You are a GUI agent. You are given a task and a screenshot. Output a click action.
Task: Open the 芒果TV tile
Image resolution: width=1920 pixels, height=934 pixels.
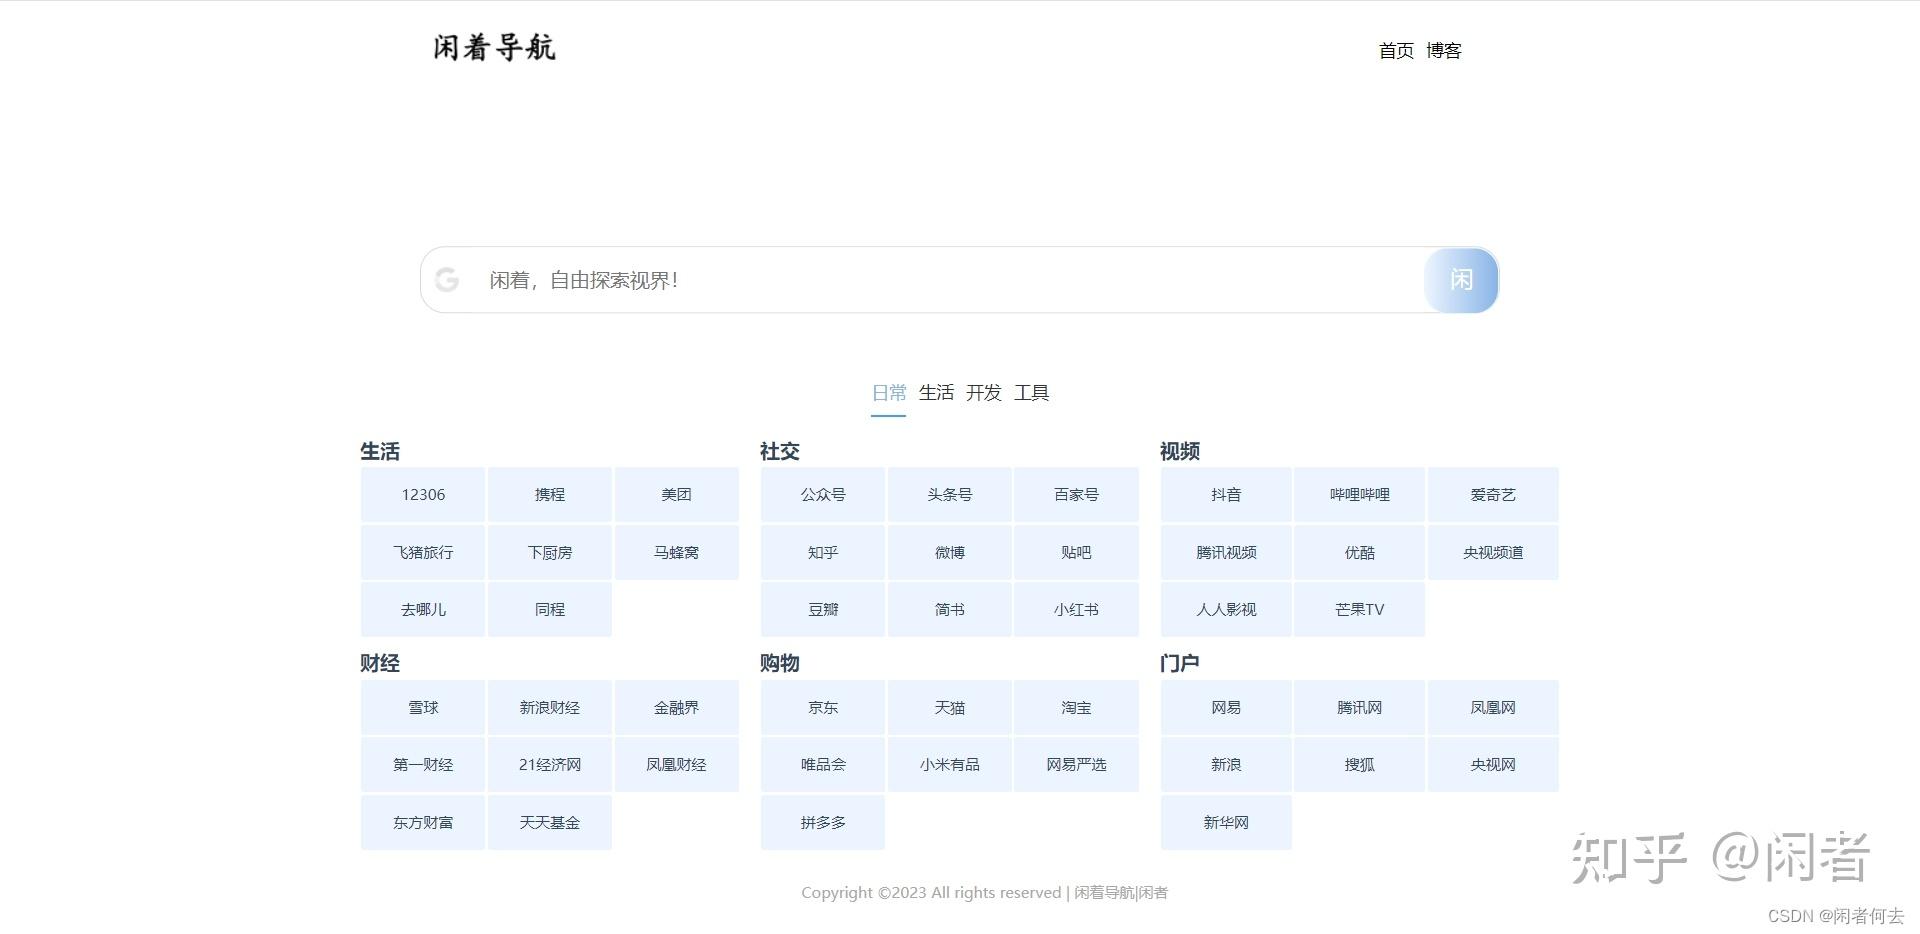pyautogui.click(x=1360, y=609)
